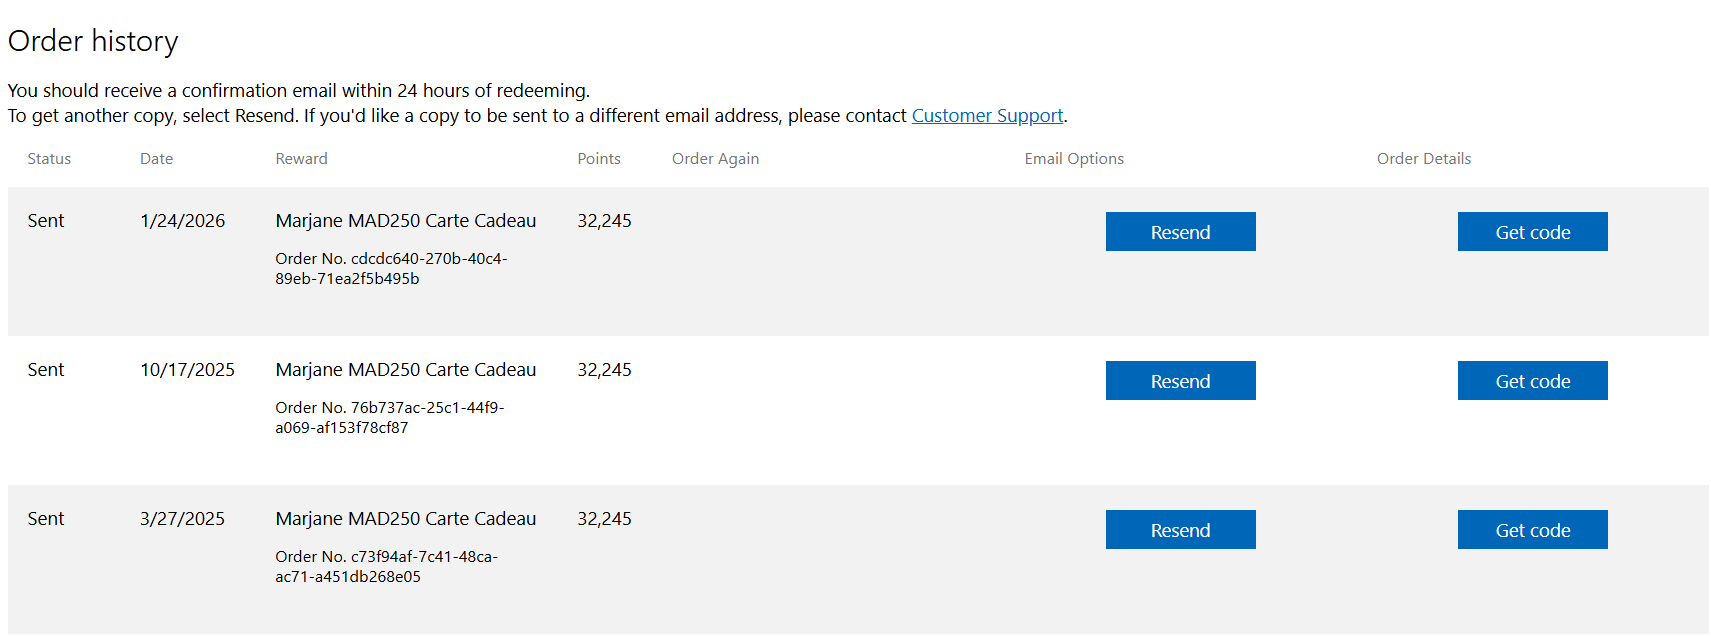Select the Reward column header
The image size is (1711, 636).
point(301,158)
